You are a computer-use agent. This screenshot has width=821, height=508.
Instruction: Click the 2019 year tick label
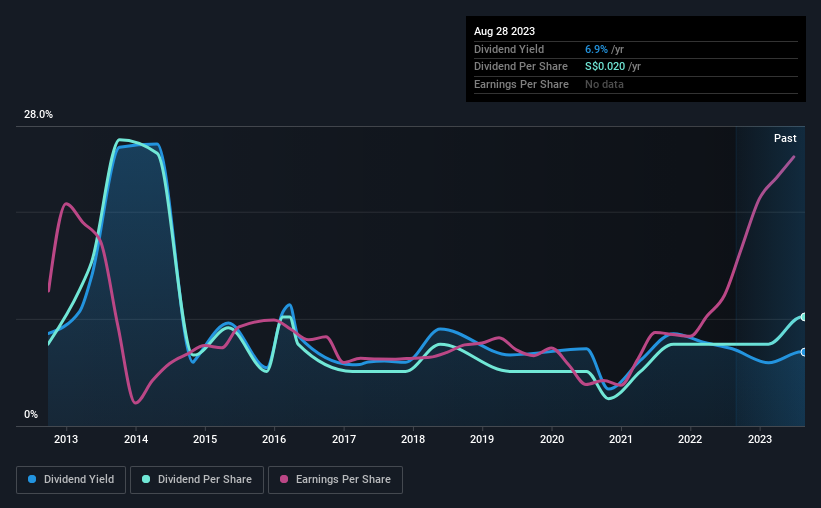click(x=482, y=439)
